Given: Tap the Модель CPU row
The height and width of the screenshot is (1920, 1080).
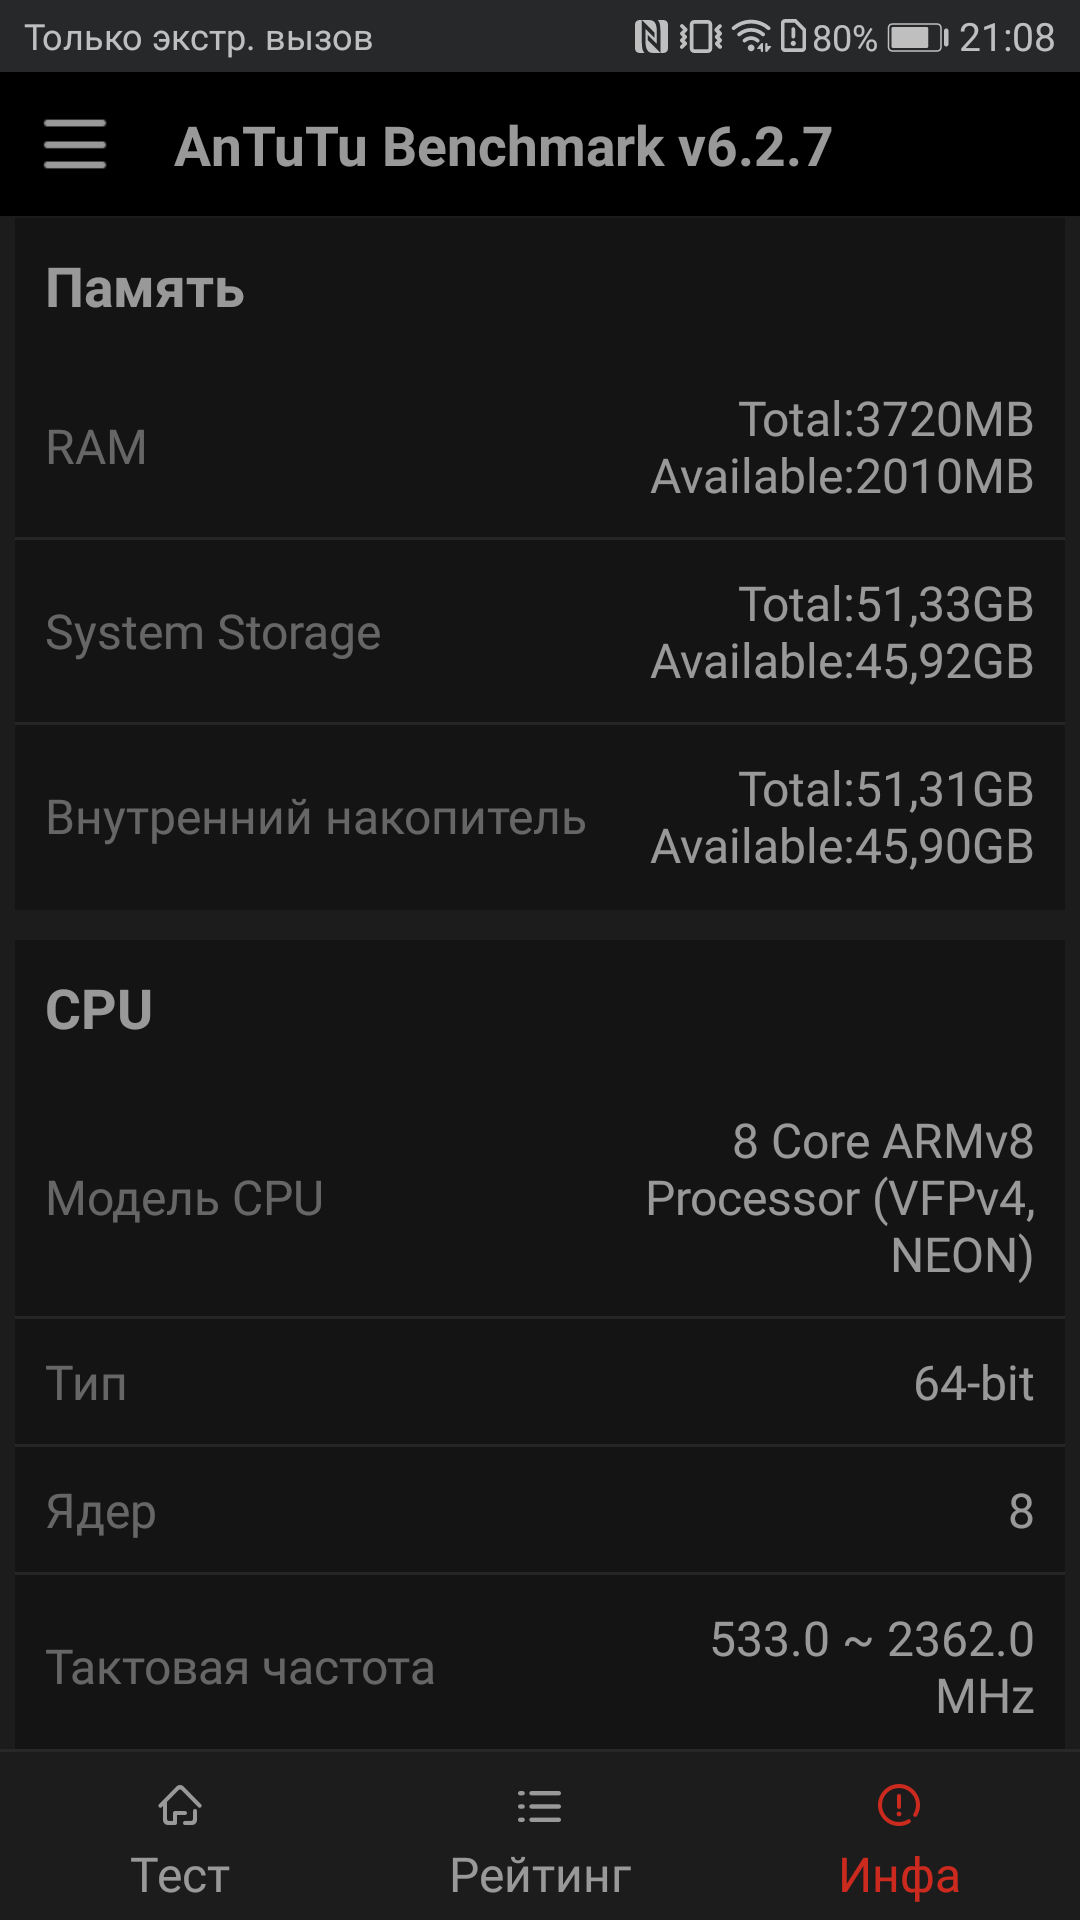Looking at the screenshot, I should coord(540,1198).
